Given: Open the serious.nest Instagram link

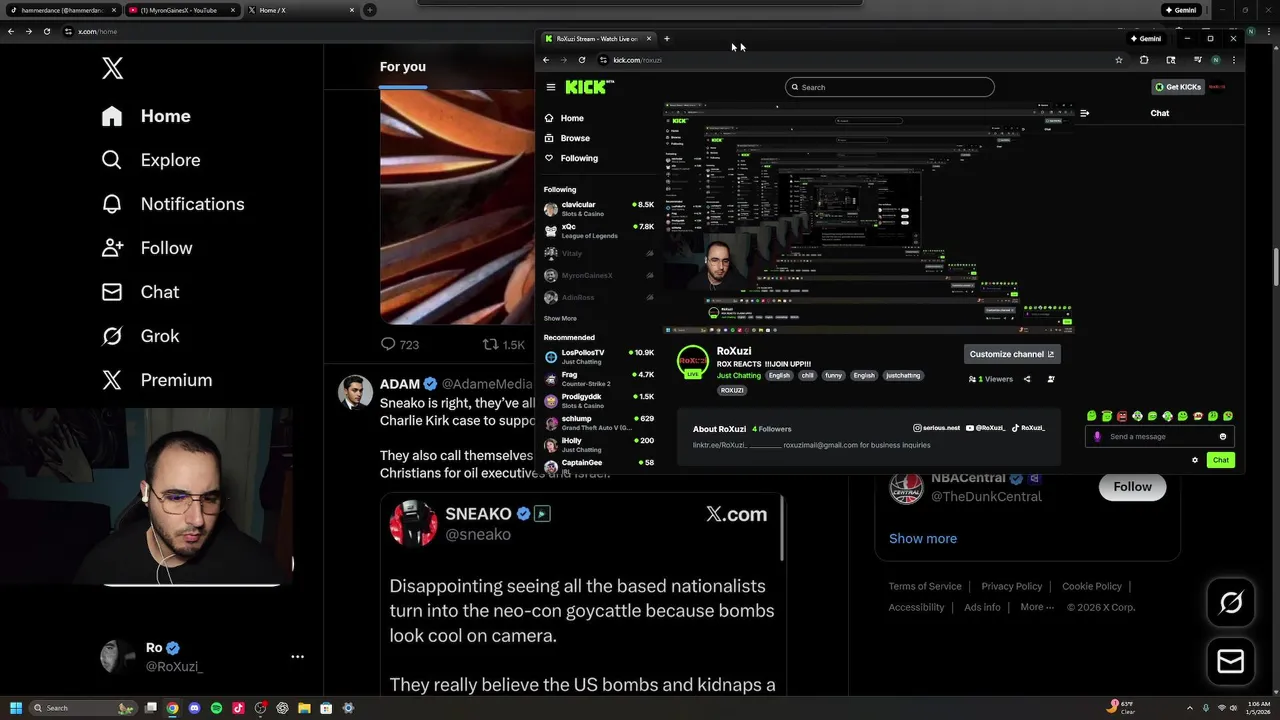Looking at the screenshot, I should [x=936, y=428].
